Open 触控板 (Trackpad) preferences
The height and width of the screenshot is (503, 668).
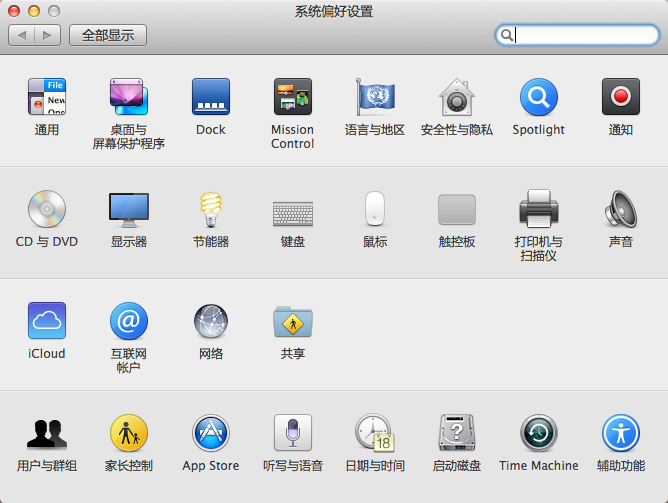pos(457,209)
